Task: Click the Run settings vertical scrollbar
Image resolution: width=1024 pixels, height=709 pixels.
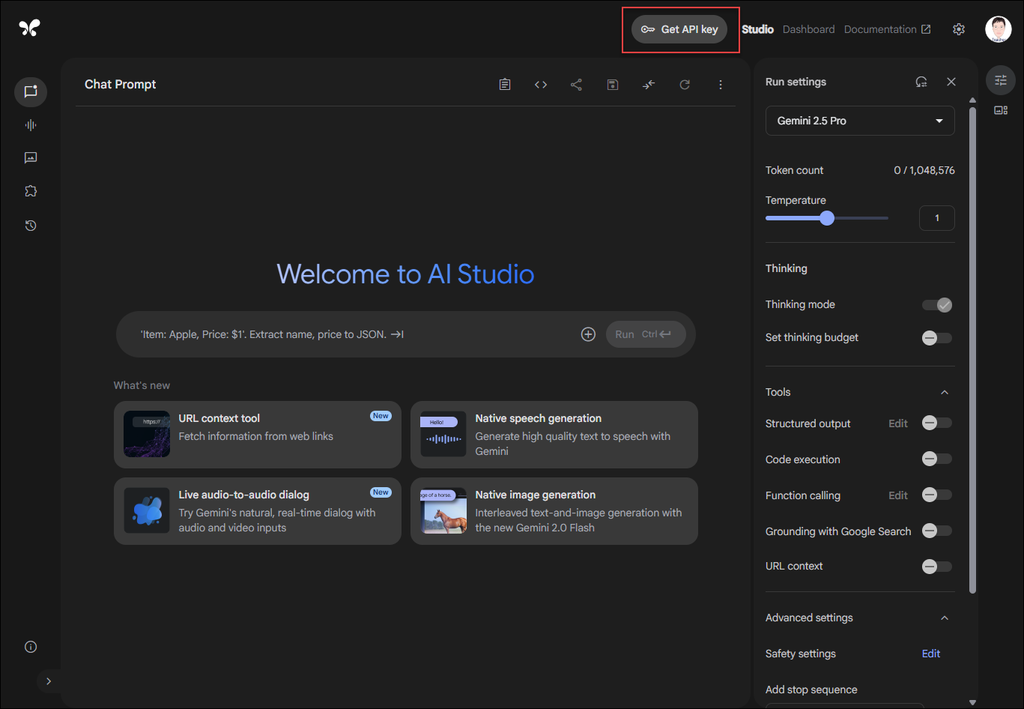Action: click(972, 351)
